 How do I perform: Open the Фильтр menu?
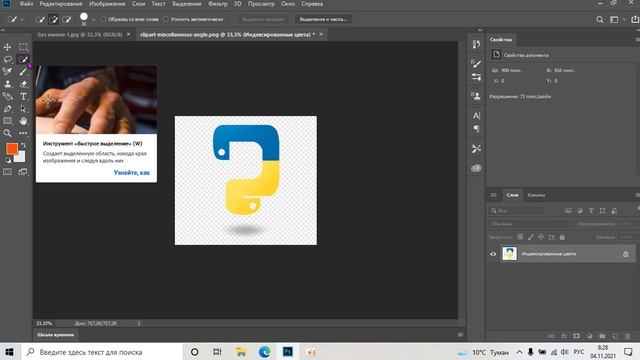(218, 4)
